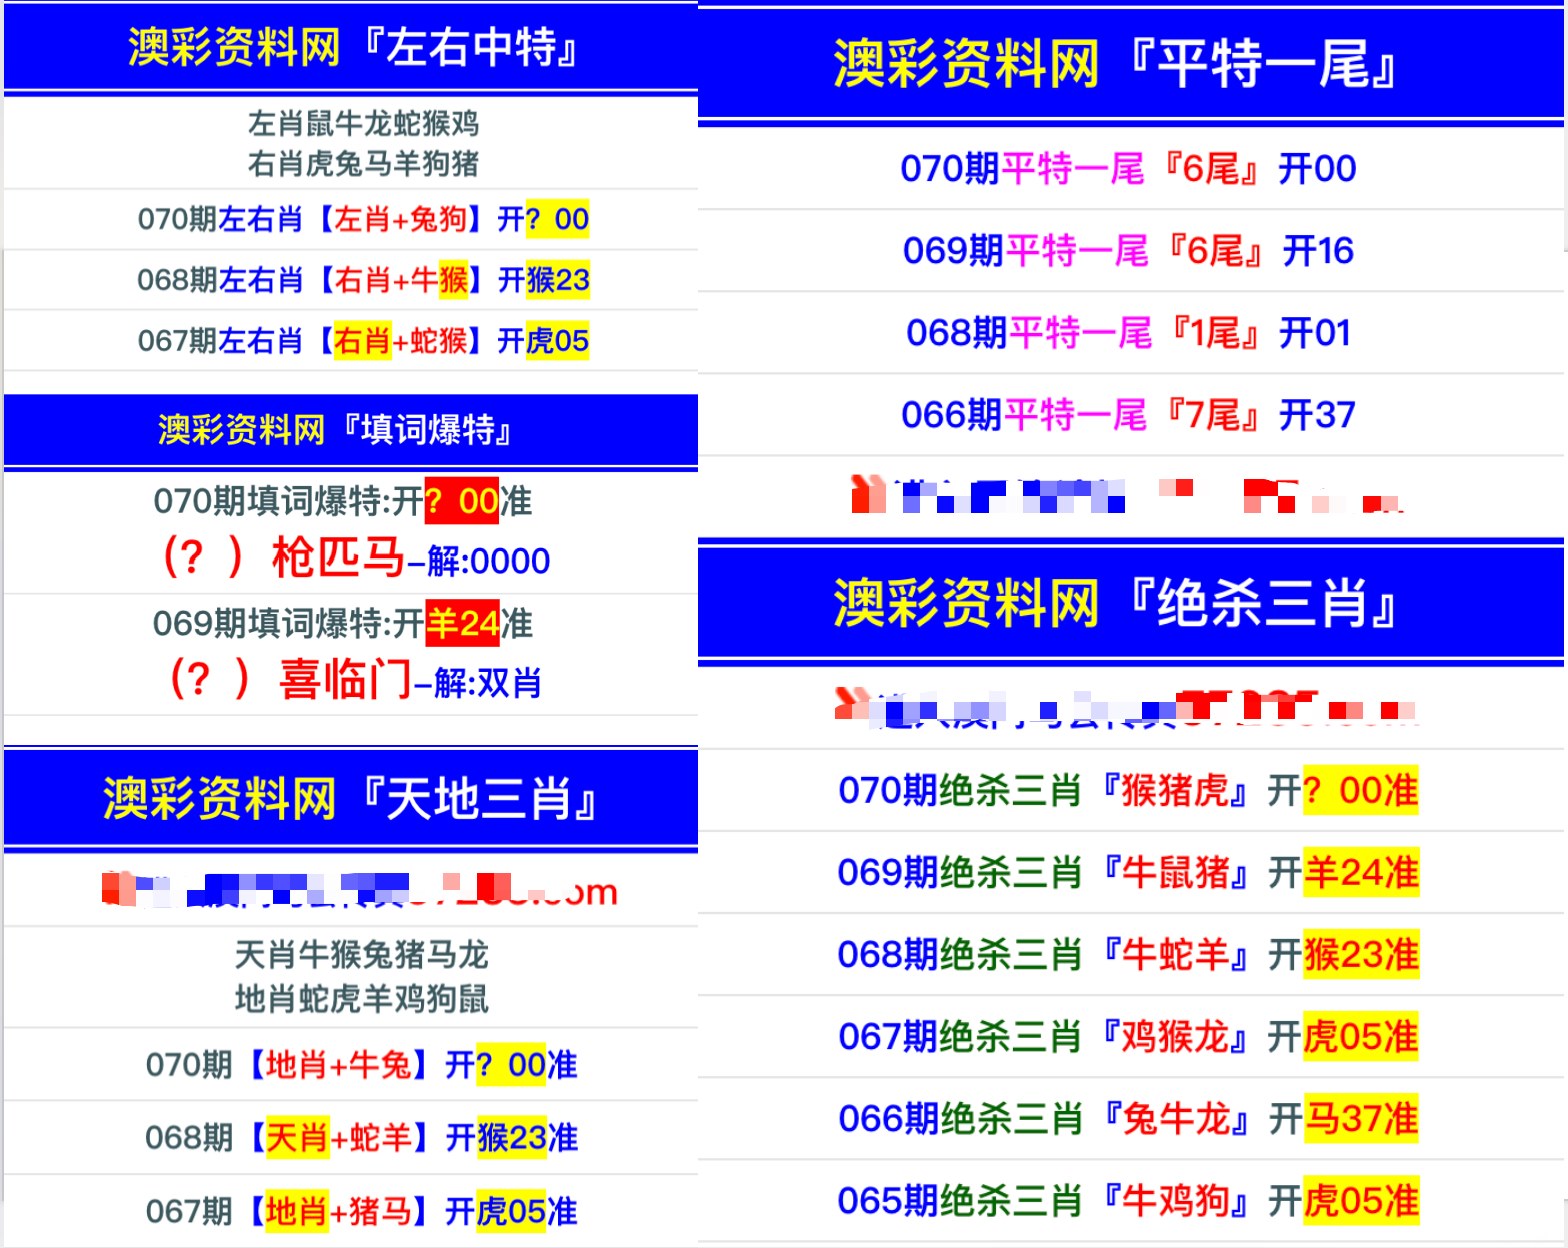Click the 070期左右肖 prediction row
This screenshot has height=1248, width=1568.
(x=363, y=219)
